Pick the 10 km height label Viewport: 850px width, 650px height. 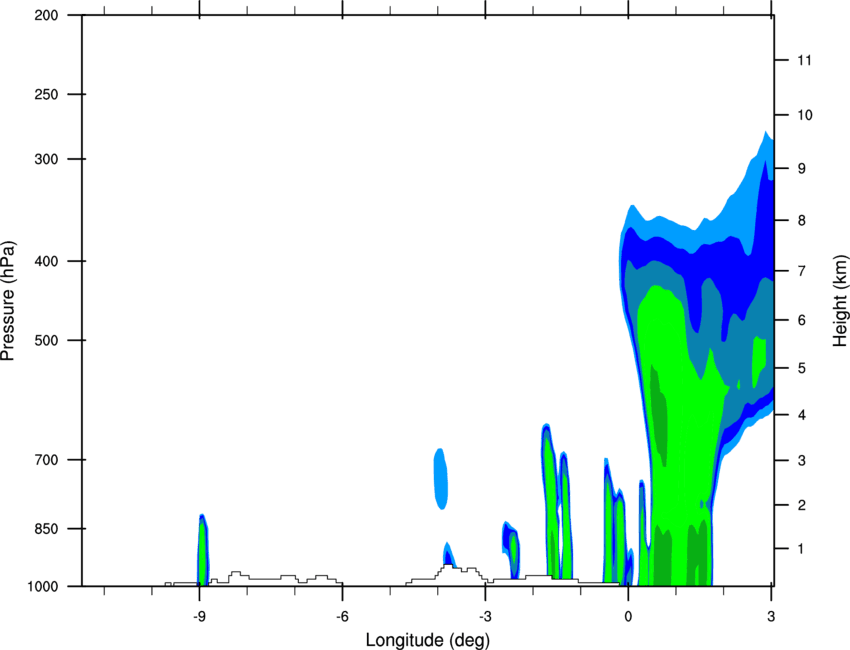(x=804, y=115)
